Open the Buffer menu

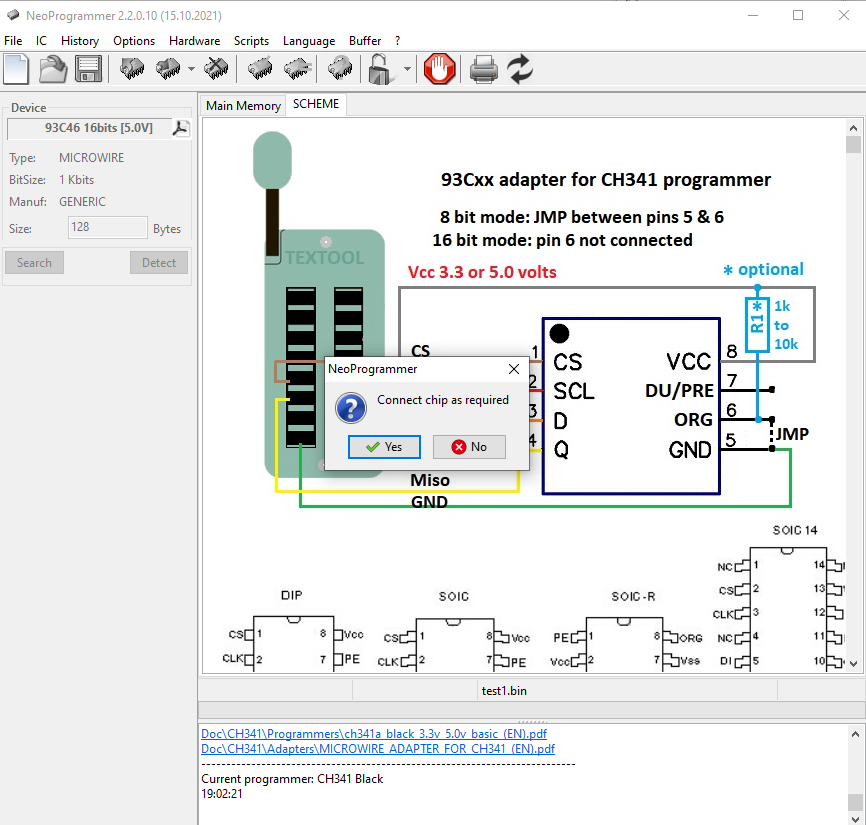[365, 41]
